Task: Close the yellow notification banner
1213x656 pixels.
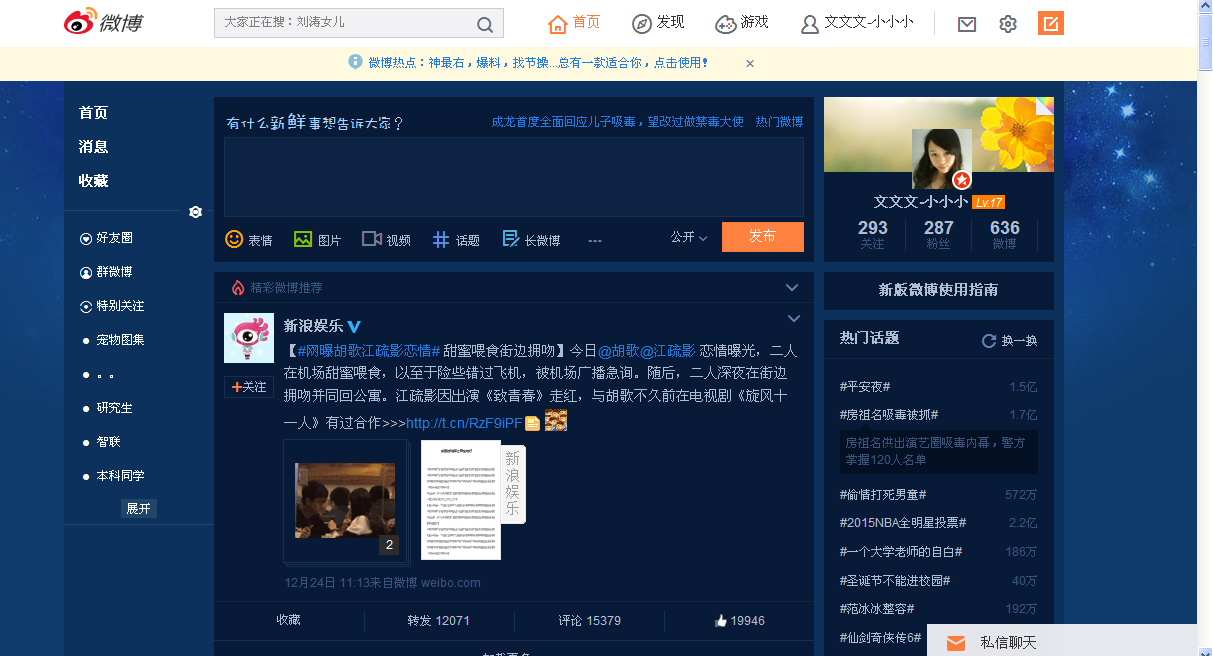Action: 750,63
